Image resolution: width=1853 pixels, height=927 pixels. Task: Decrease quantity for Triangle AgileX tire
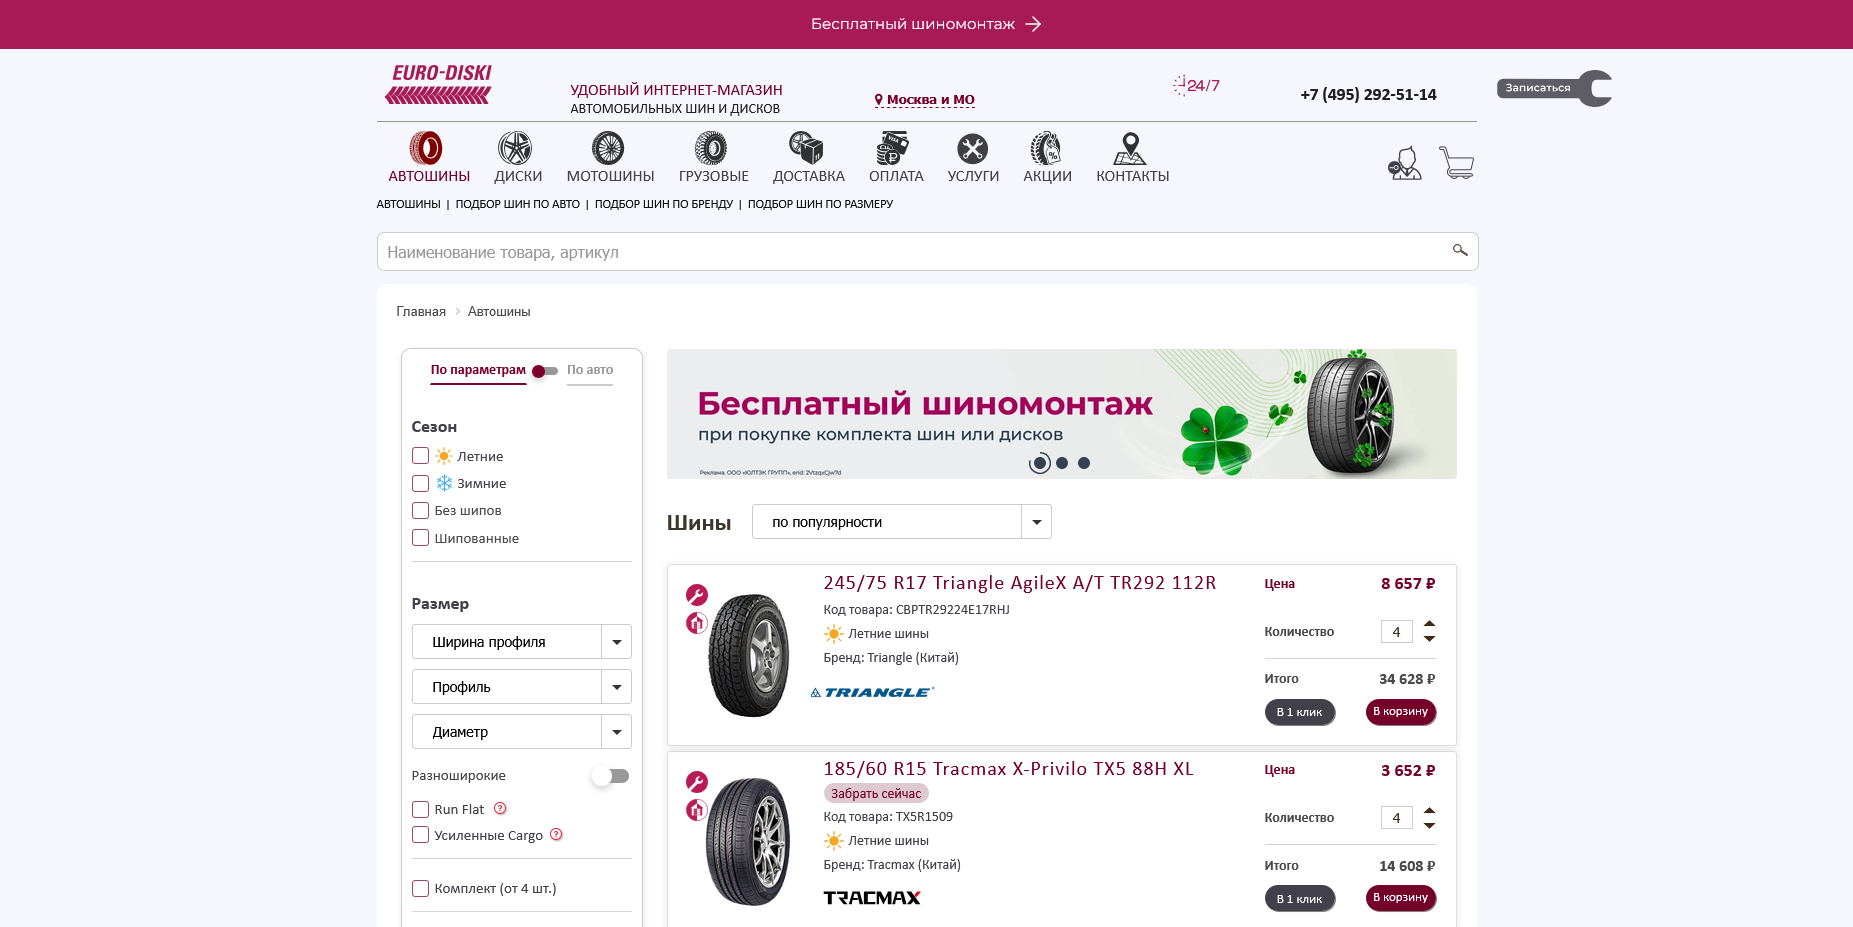[1430, 639]
